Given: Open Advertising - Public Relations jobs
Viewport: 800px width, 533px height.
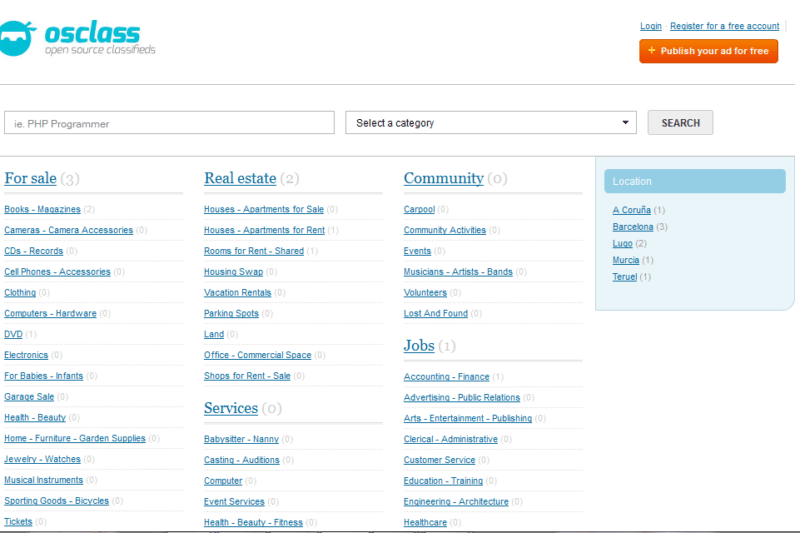Looking at the screenshot, I should [x=462, y=397].
